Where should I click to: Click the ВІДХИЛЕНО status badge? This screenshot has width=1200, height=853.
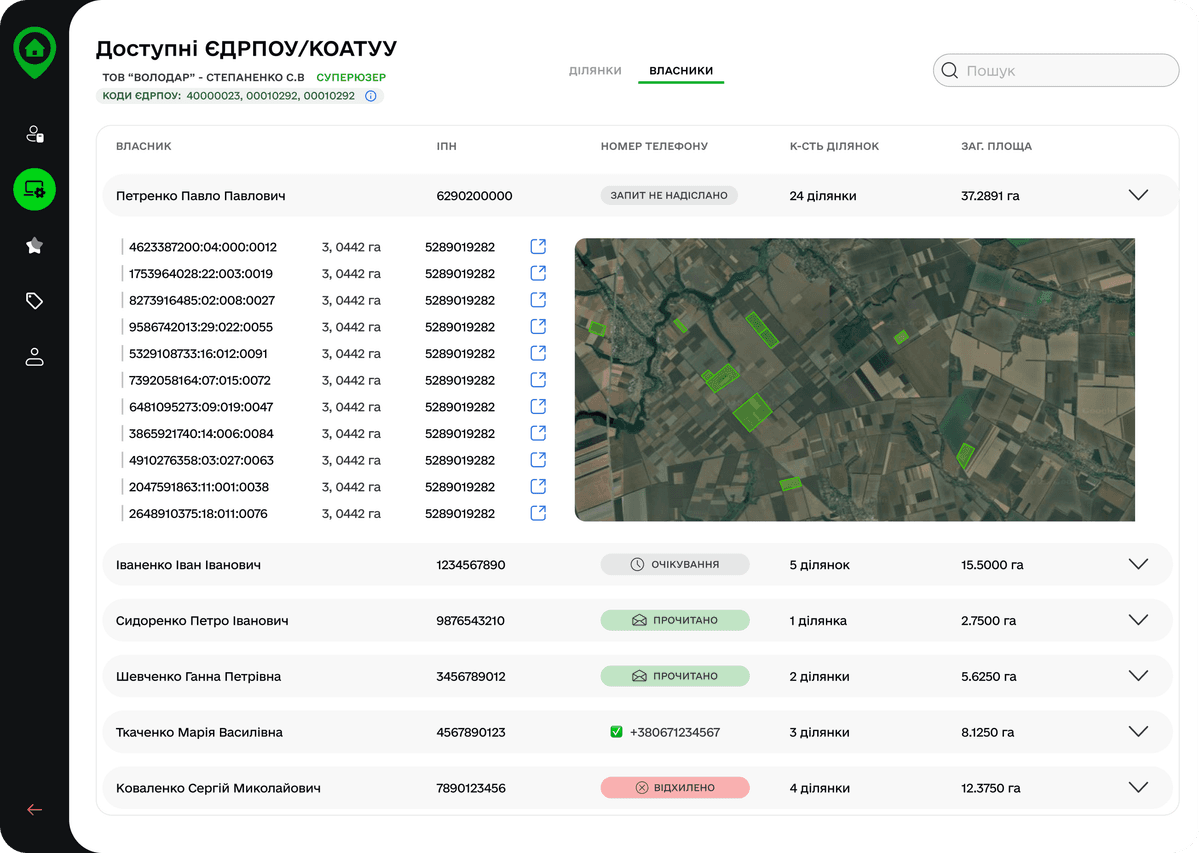tap(675, 788)
